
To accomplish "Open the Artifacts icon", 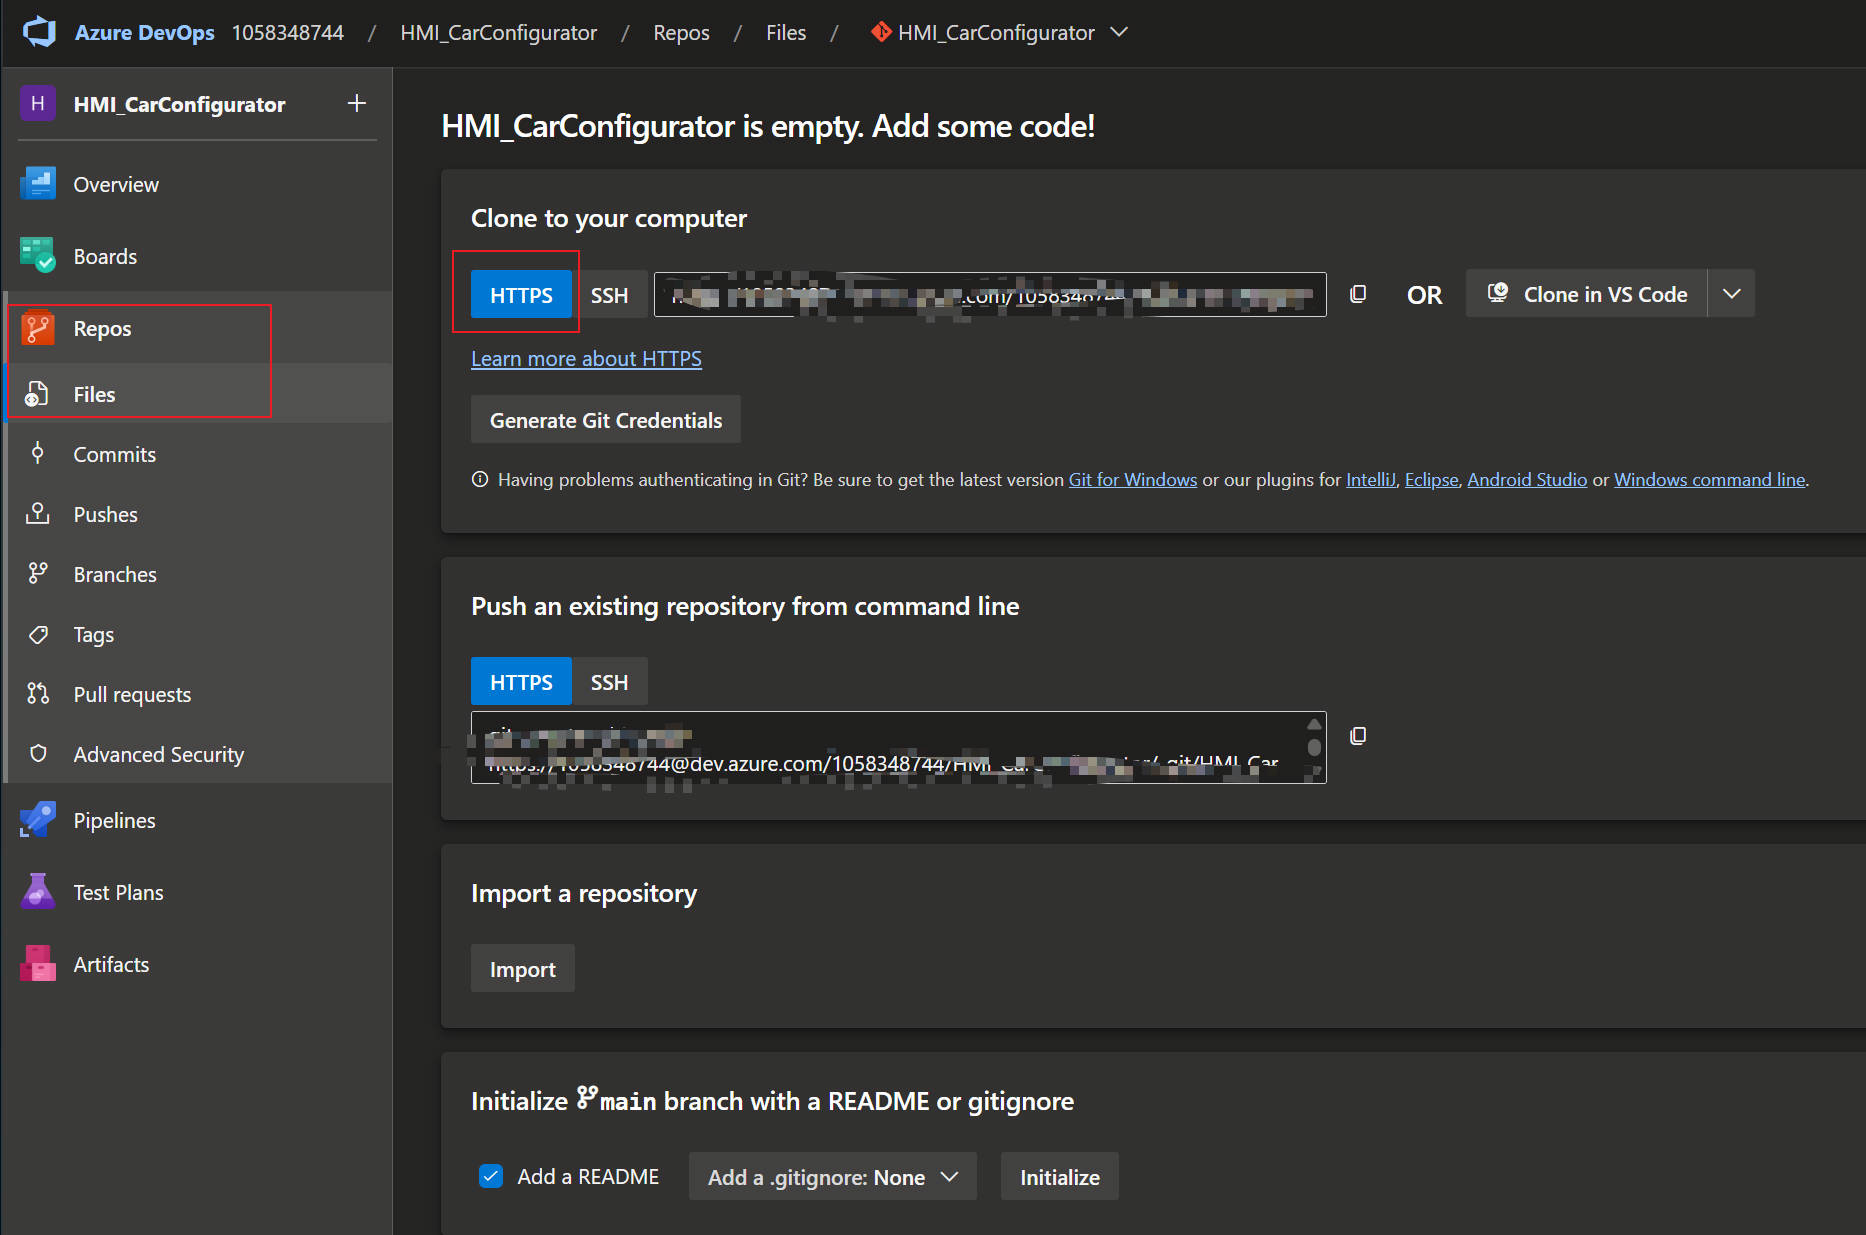I will (38, 964).
